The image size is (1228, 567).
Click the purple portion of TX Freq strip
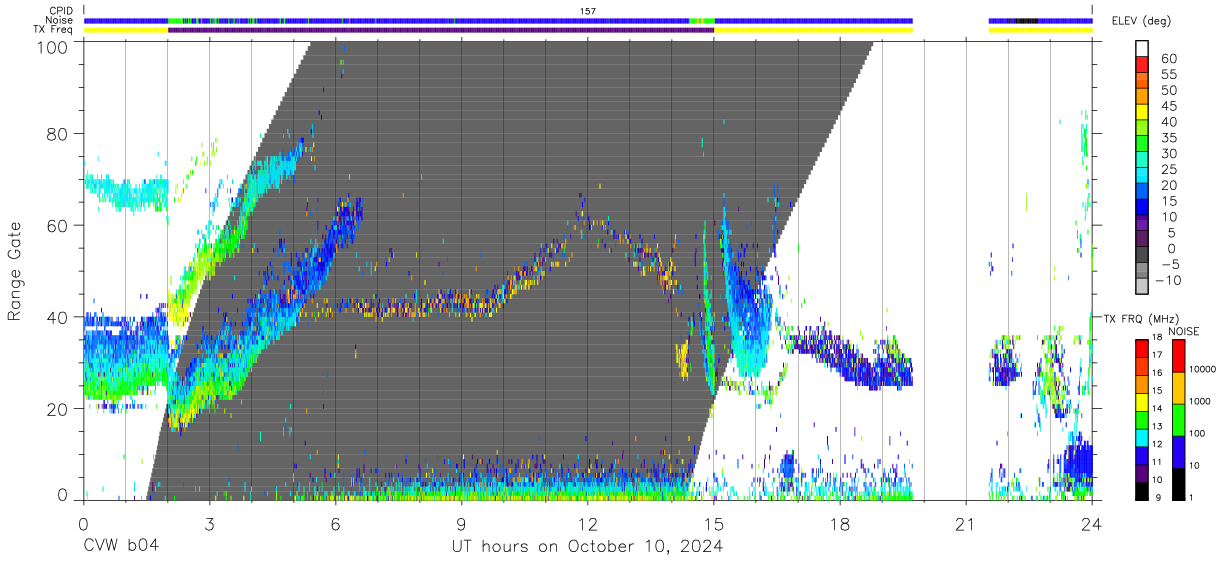click(x=441, y=30)
